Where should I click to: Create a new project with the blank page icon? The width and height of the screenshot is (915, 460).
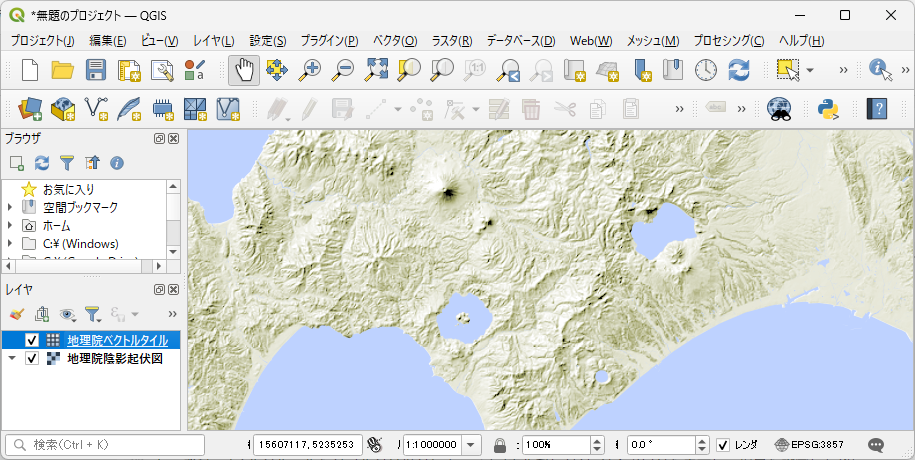(29, 70)
